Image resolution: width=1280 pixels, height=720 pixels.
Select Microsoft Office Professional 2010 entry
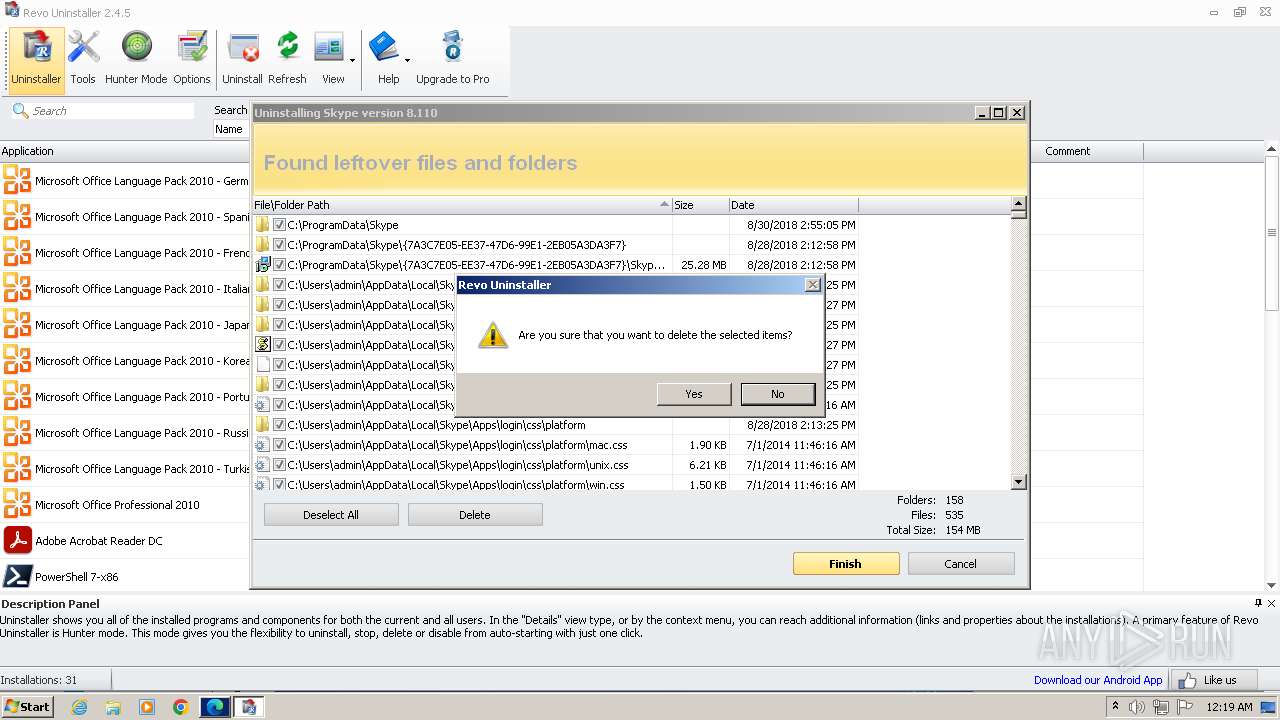pyautogui.click(x=117, y=505)
